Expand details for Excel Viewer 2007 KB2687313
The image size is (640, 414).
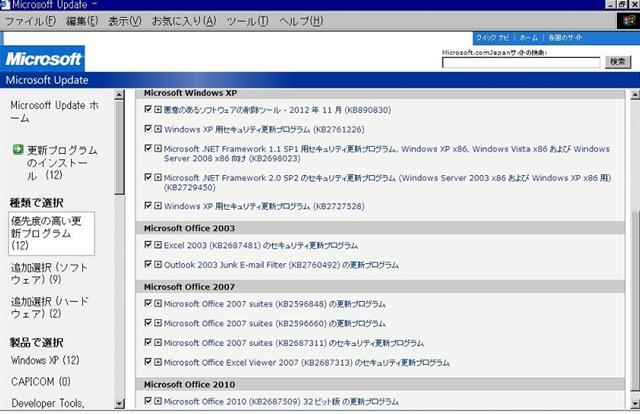pyautogui.click(x=158, y=362)
